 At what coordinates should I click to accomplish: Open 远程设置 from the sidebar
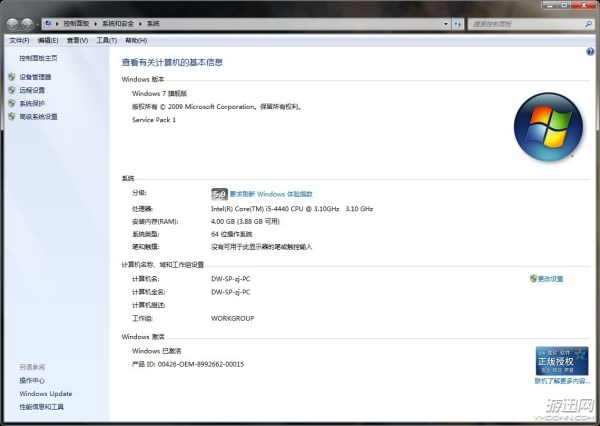pyautogui.click(x=32, y=90)
